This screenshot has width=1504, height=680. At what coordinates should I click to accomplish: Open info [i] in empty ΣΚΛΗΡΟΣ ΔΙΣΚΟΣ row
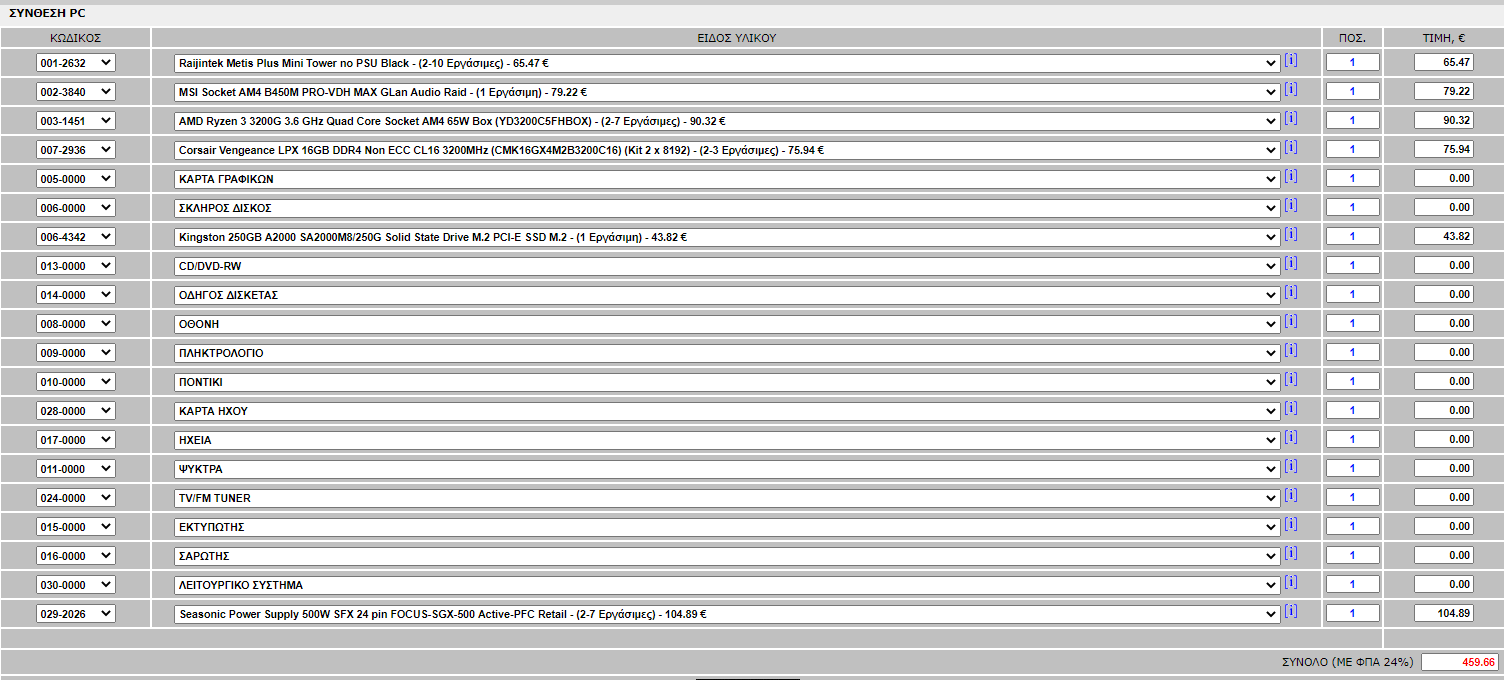tap(1291, 206)
